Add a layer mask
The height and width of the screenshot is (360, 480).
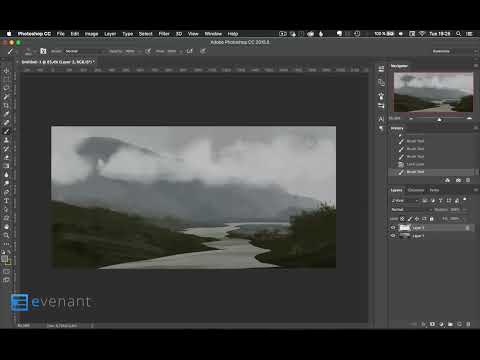[x=432, y=324]
